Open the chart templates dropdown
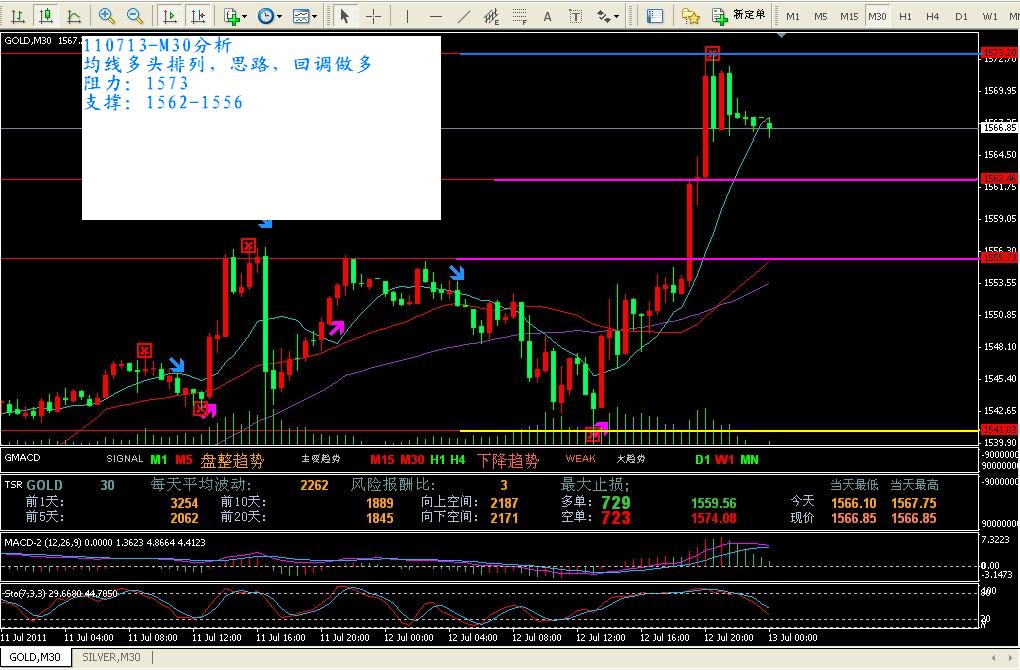The height and width of the screenshot is (670, 1020). click(x=305, y=16)
